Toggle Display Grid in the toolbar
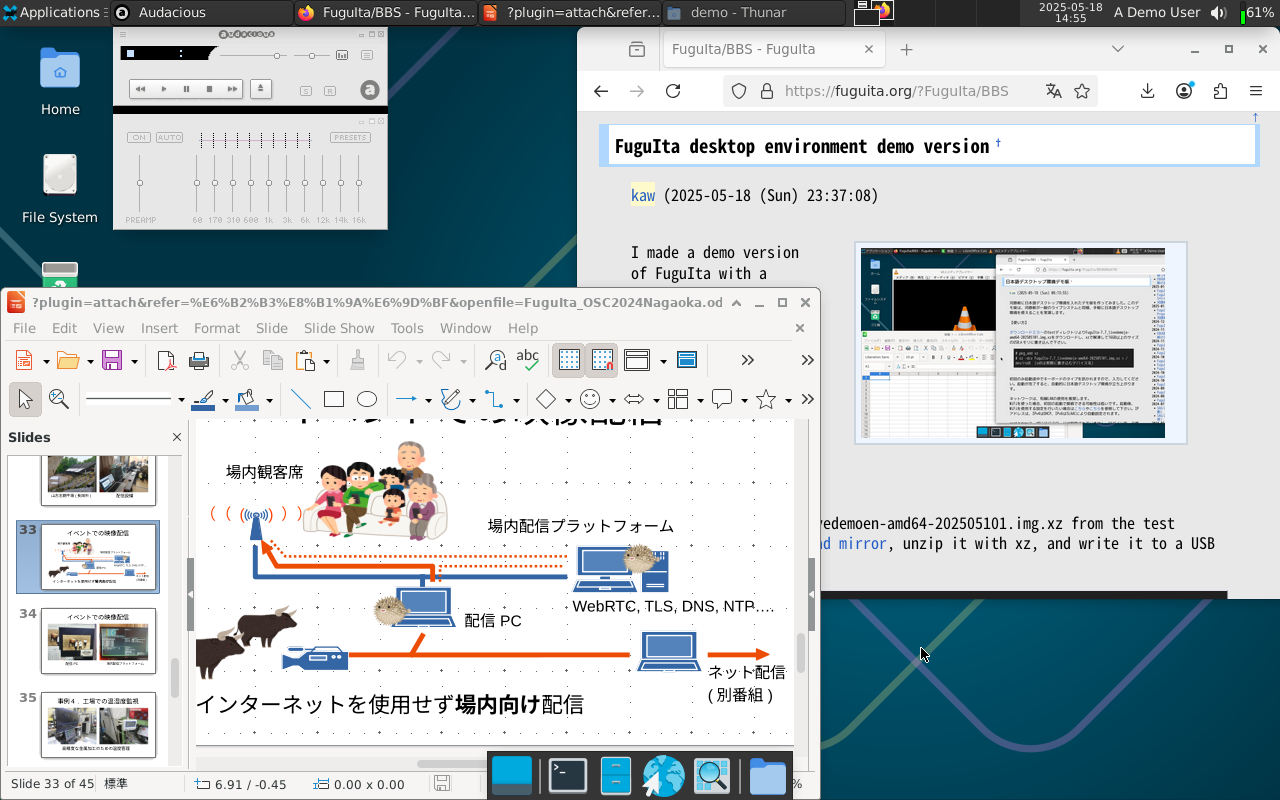This screenshot has width=1280, height=800. pos(569,360)
